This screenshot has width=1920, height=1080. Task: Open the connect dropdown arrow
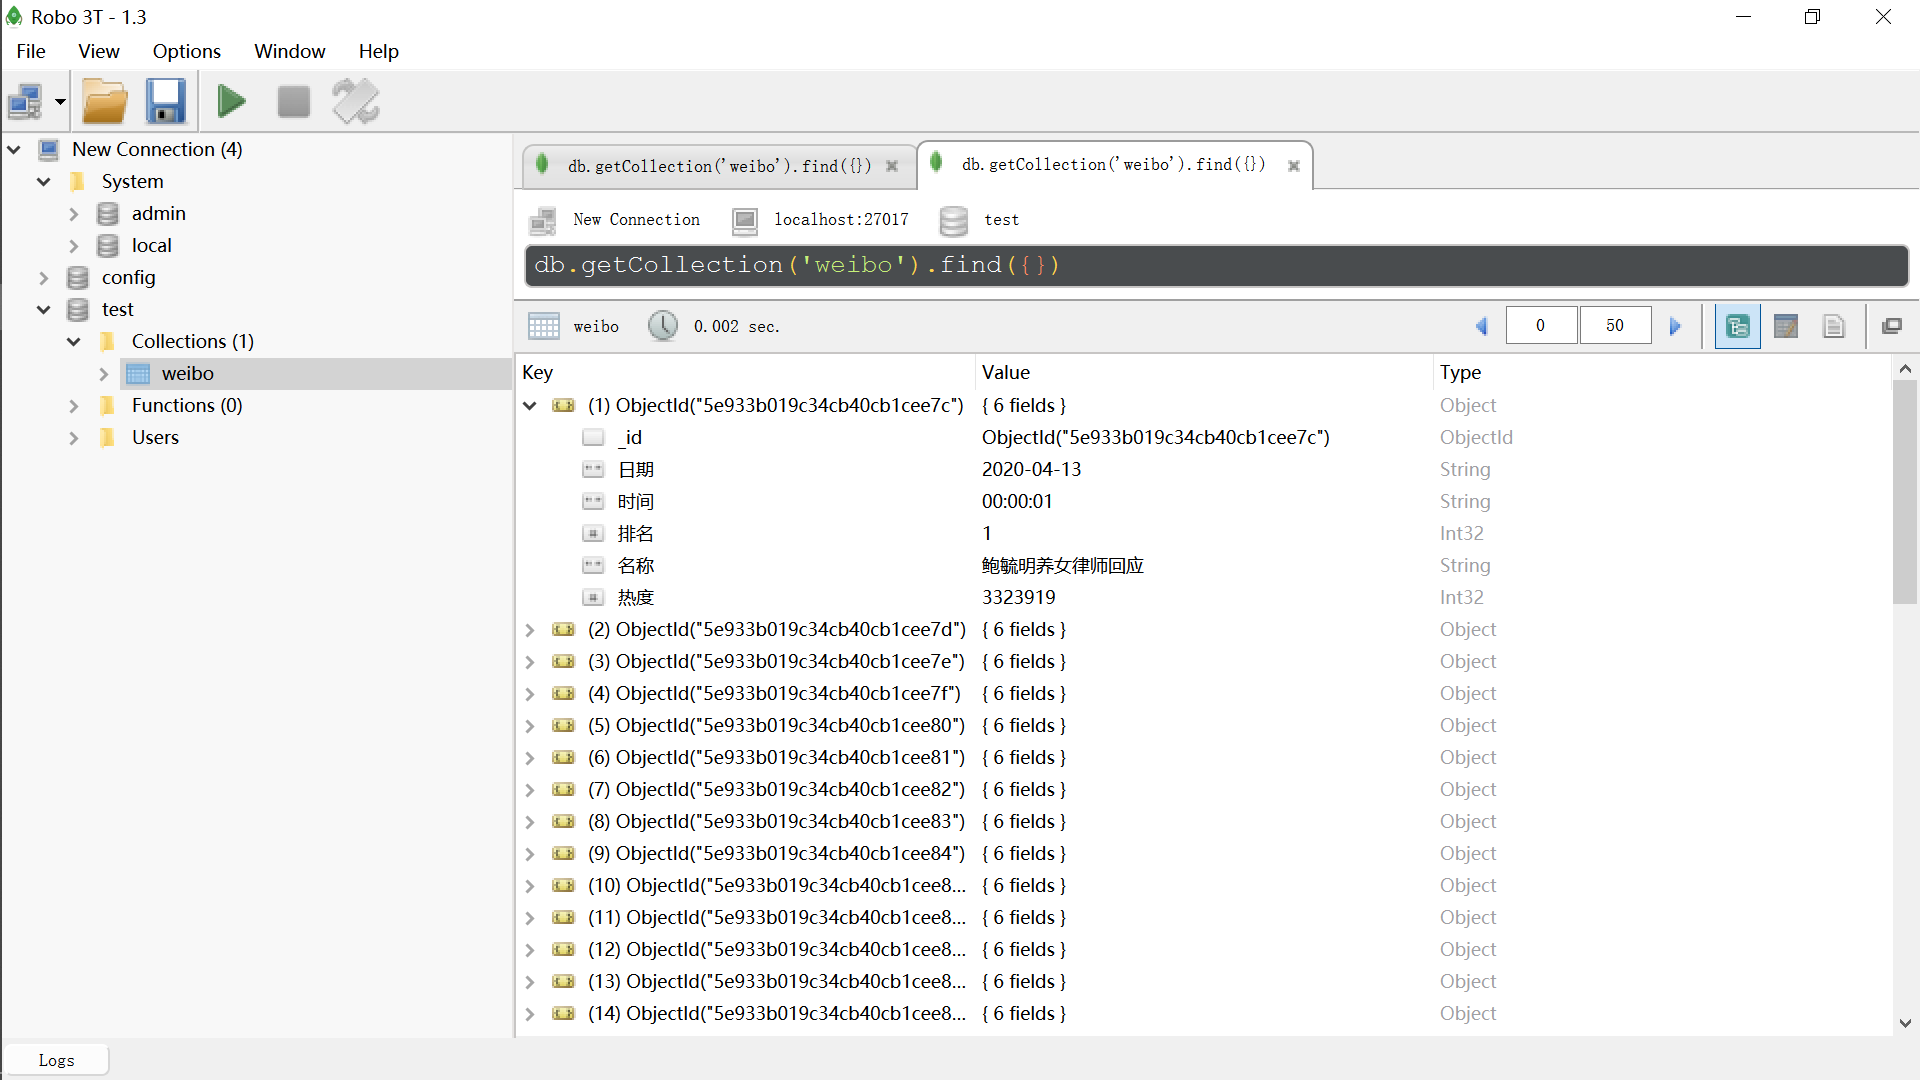pyautogui.click(x=60, y=102)
